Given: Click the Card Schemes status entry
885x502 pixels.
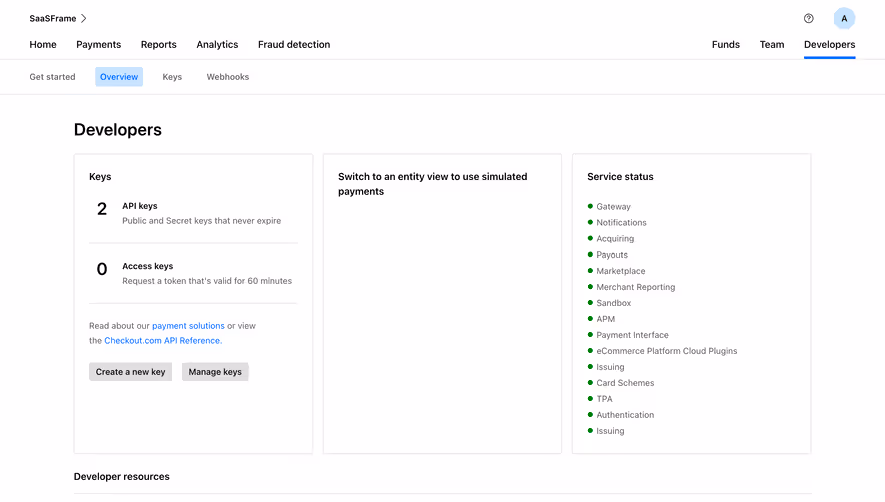Looking at the screenshot, I should [625, 383].
